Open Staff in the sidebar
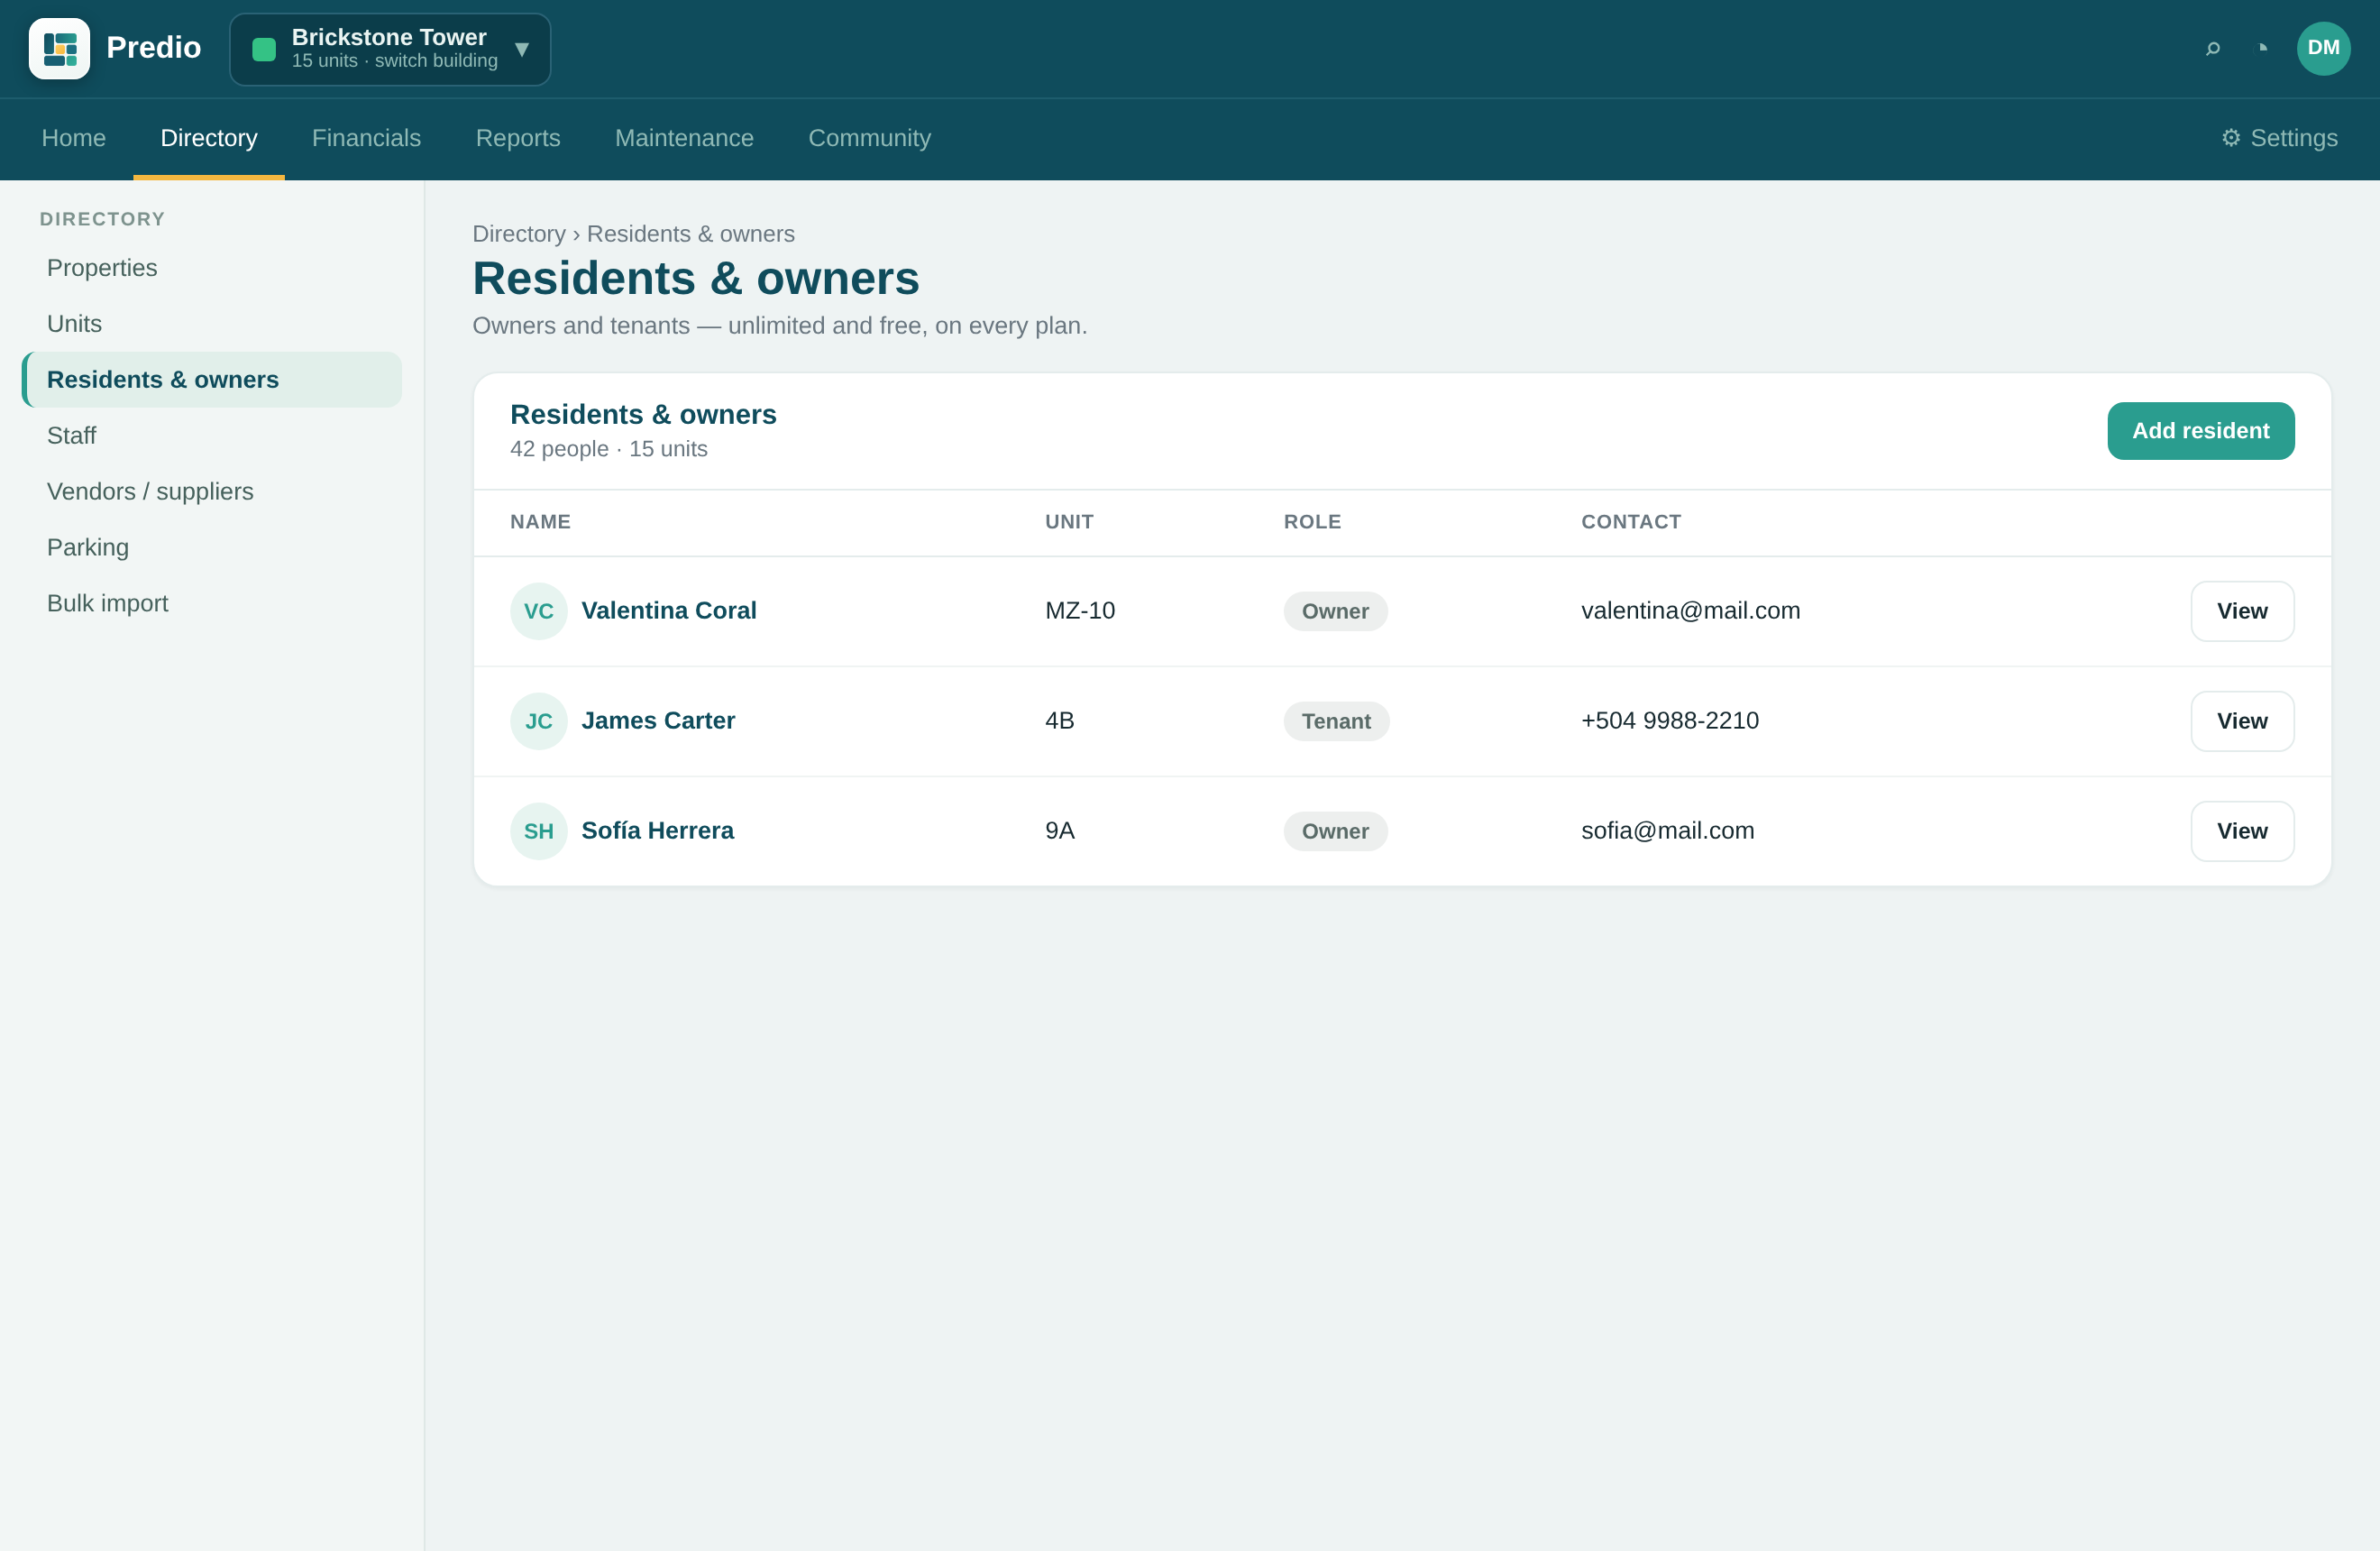This screenshot has height=1551, width=2380. (212, 436)
